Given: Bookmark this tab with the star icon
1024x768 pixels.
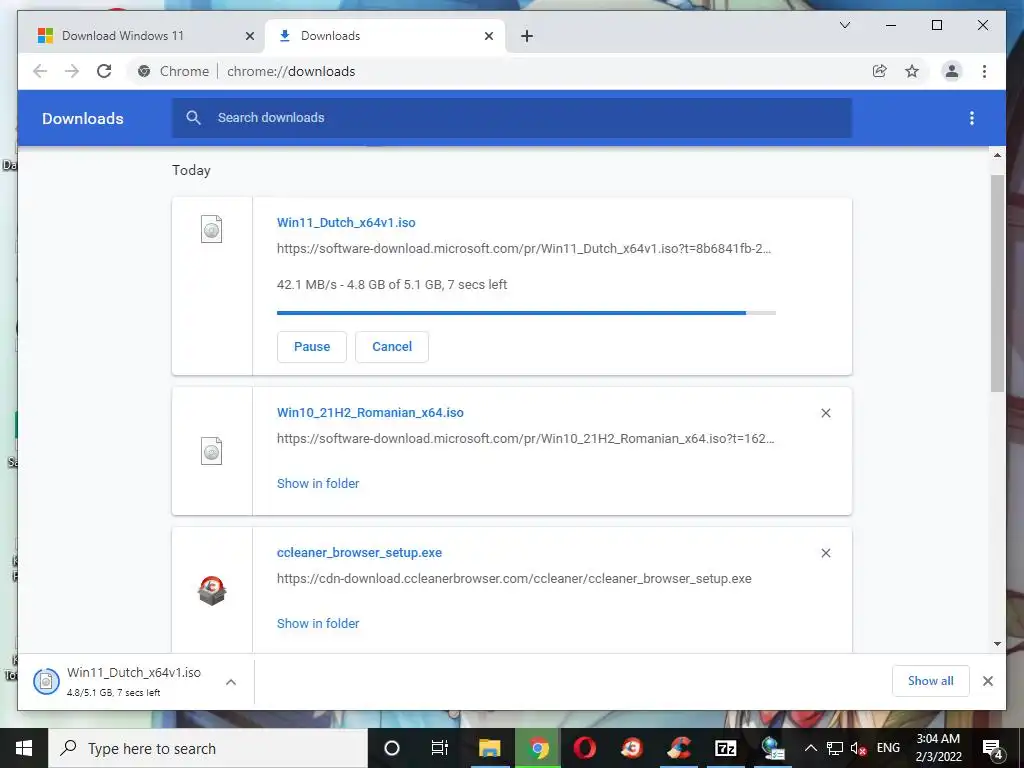Looking at the screenshot, I should pyautogui.click(x=912, y=71).
